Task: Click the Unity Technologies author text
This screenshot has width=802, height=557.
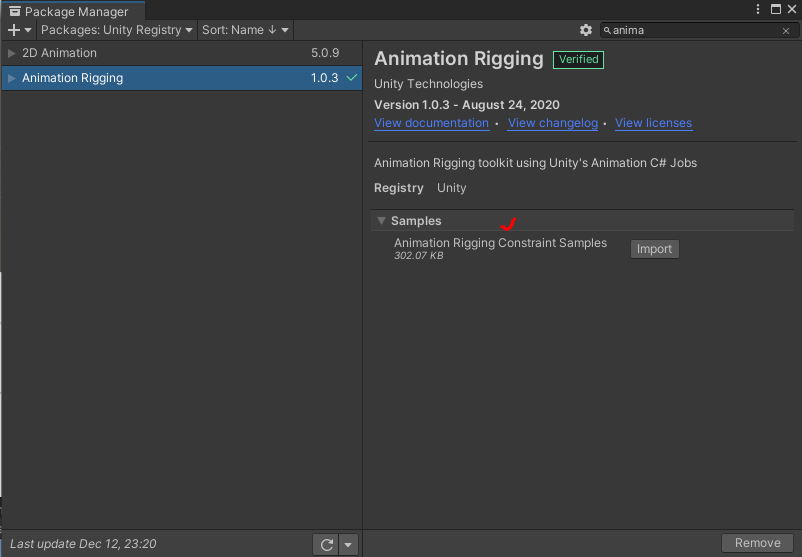Action: point(428,84)
